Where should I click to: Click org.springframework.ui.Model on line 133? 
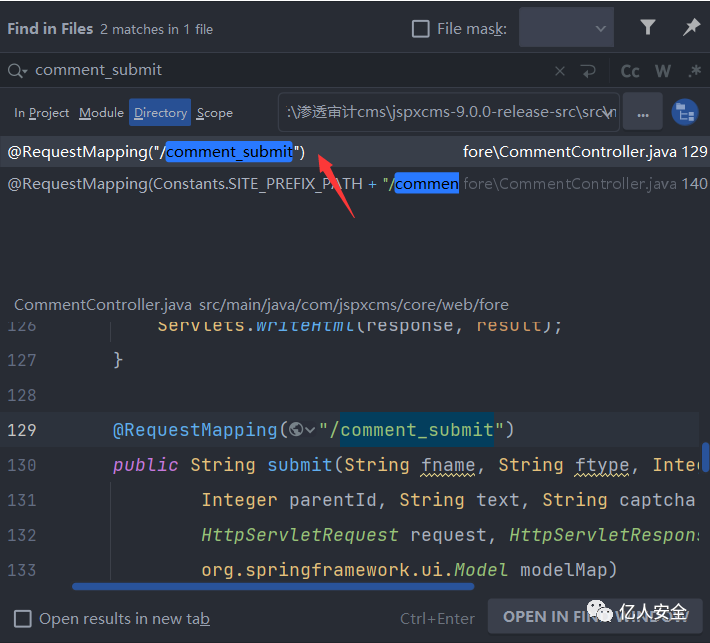click(x=354, y=570)
